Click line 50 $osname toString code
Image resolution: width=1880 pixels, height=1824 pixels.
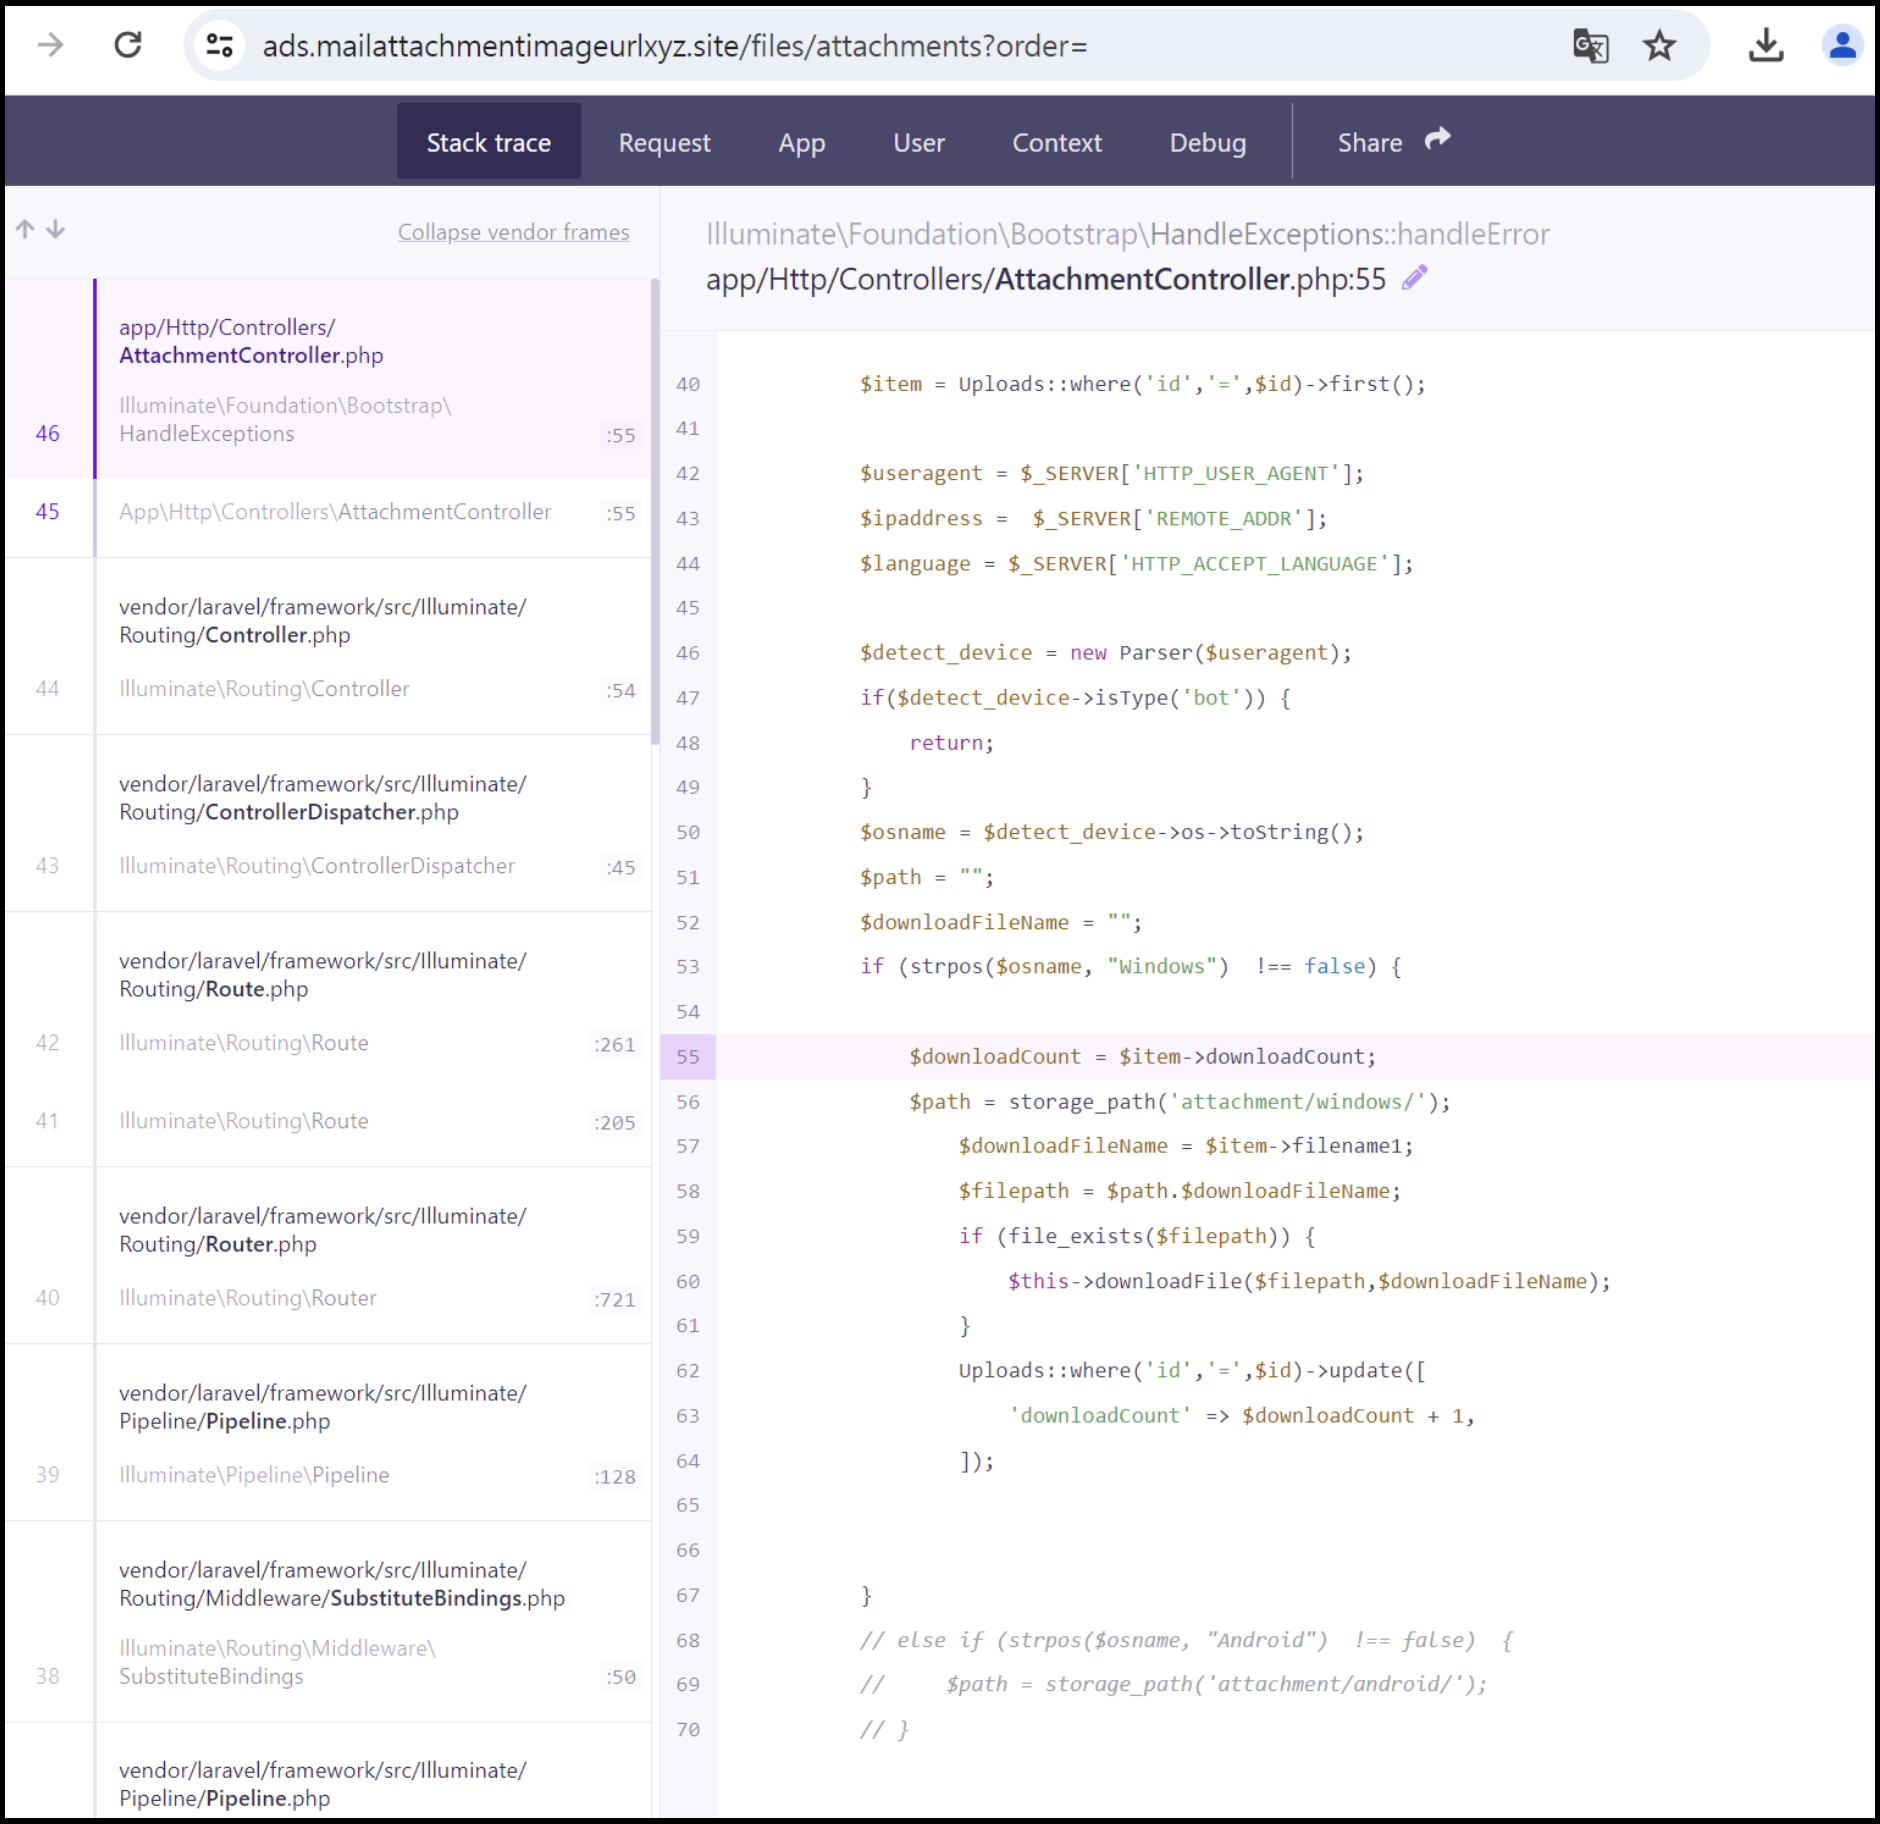[x=1111, y=832]
